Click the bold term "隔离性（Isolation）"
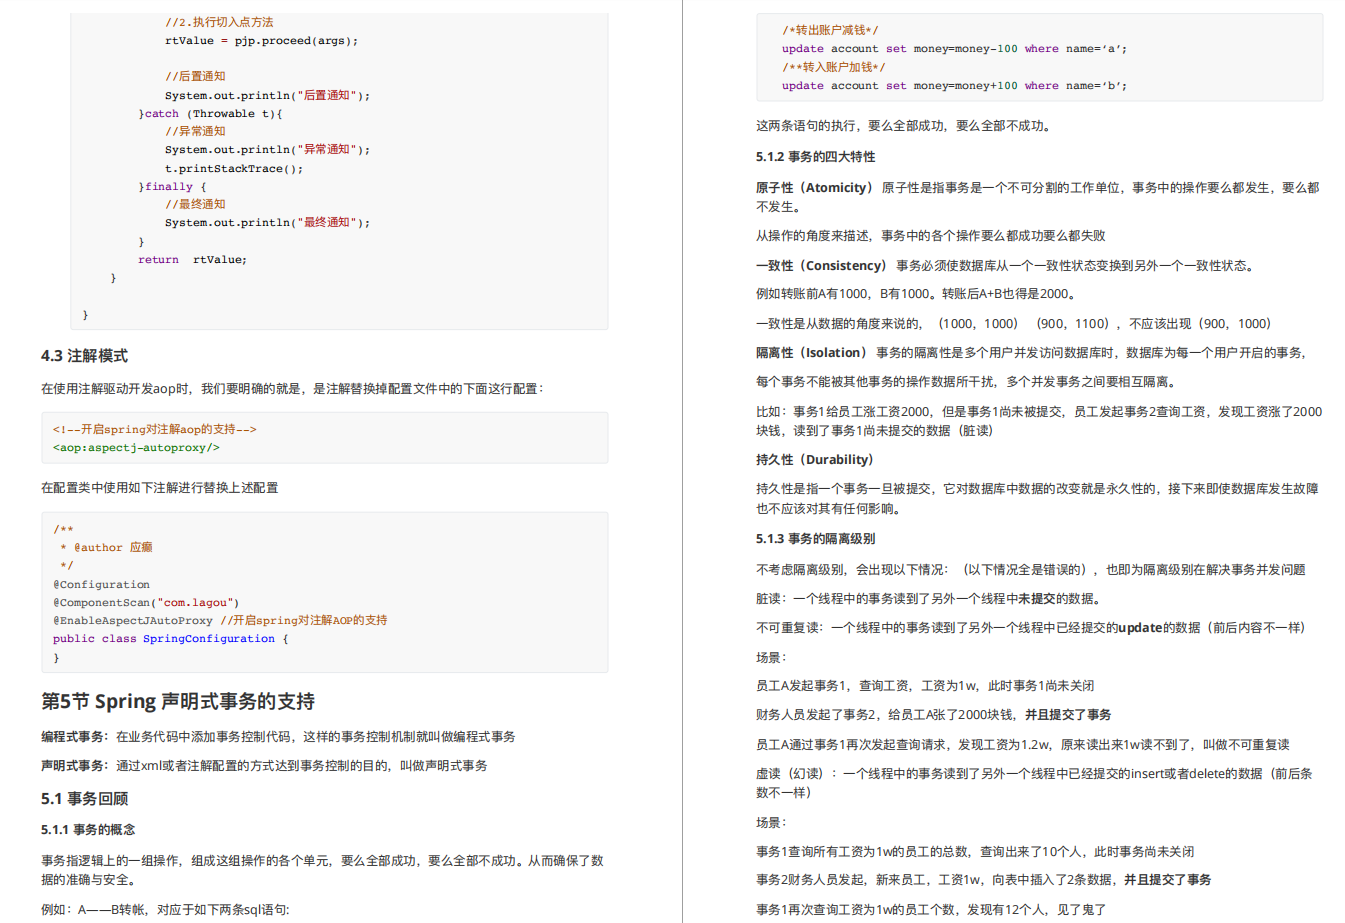This screenshot has height=923, width=1345. coord(811,353)
